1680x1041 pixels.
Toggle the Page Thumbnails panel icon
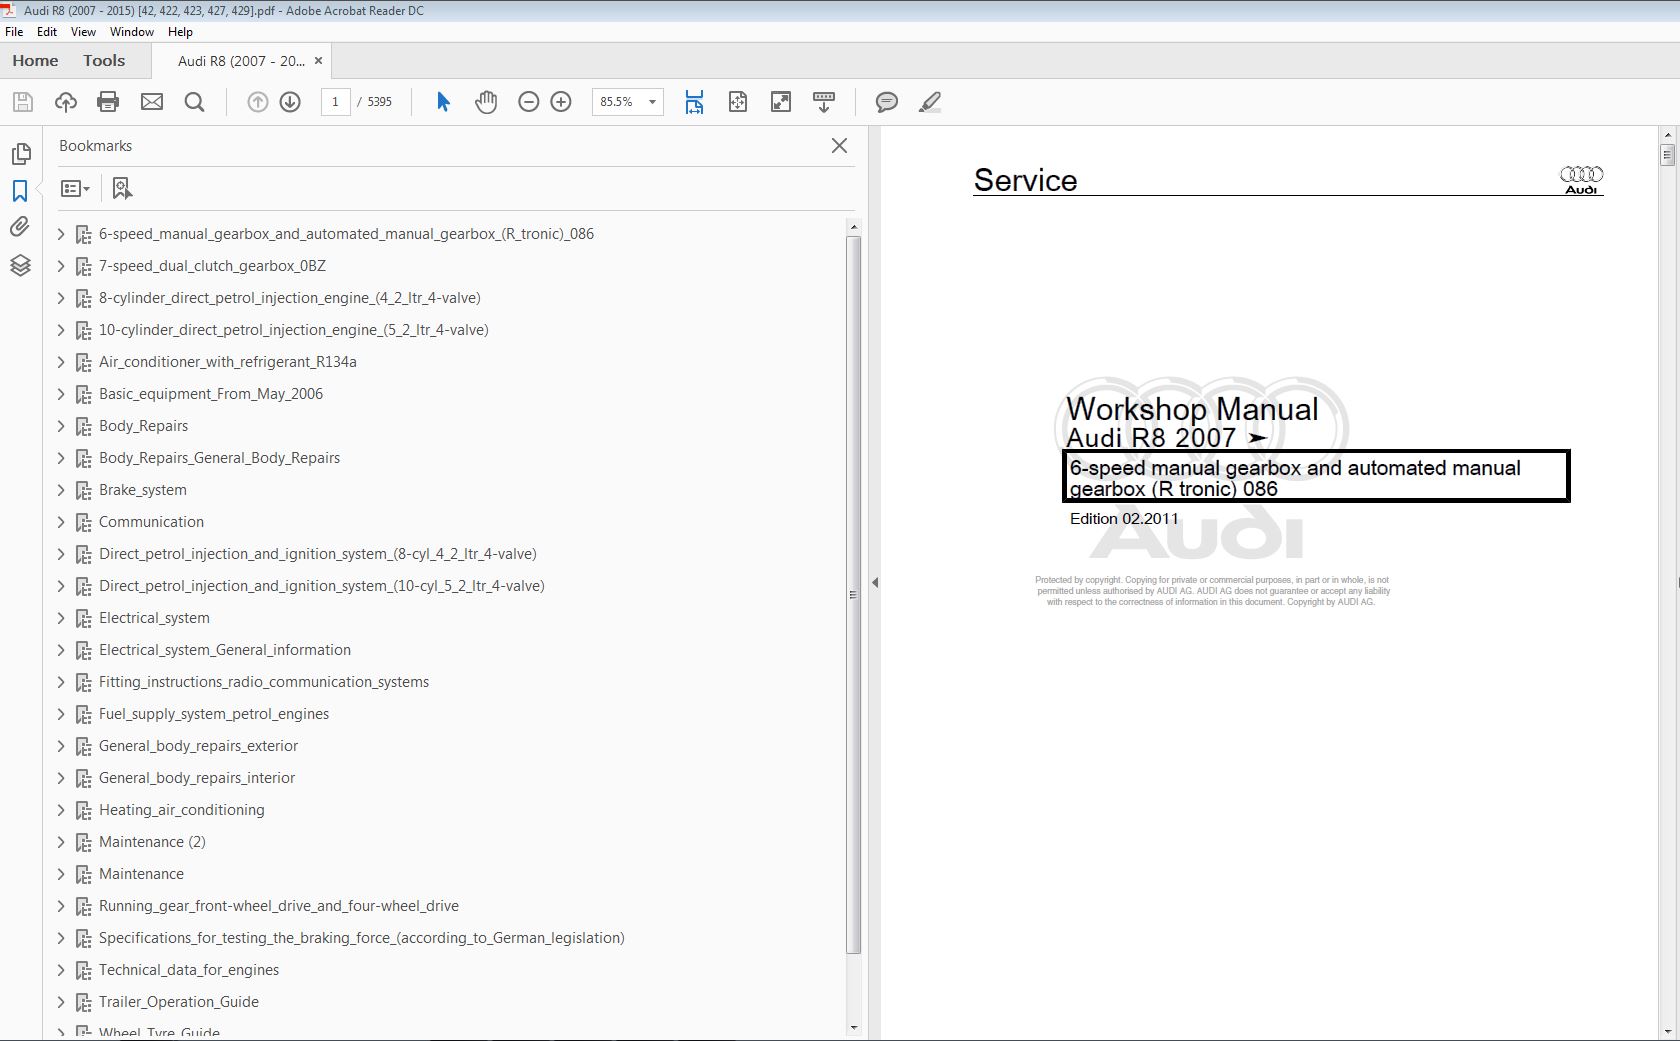[x=20, y=154]
